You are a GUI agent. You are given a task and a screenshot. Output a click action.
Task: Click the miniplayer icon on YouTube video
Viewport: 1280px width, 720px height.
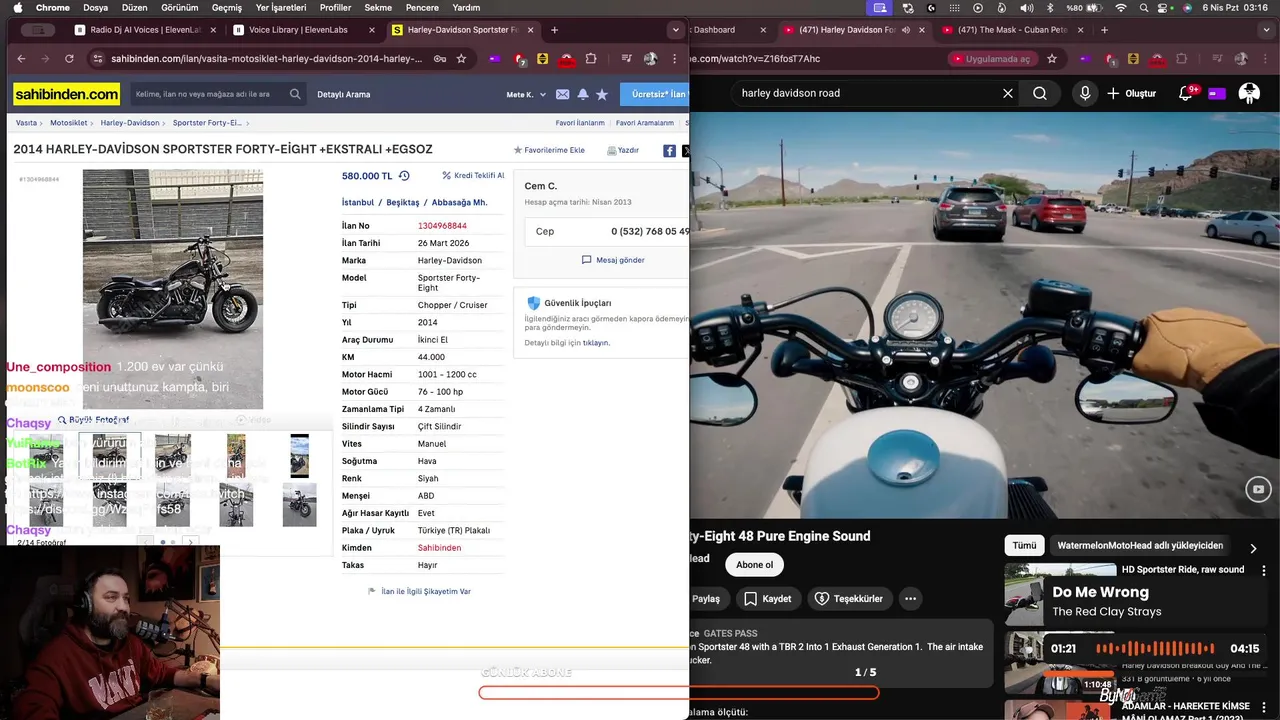point(1258,488)
